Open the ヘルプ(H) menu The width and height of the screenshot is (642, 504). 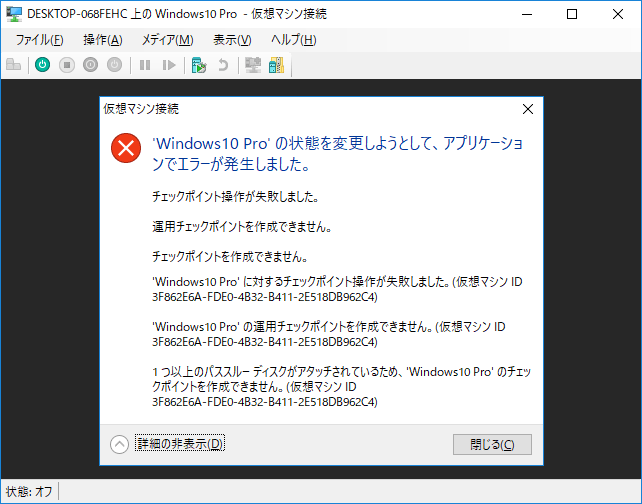(294, 40)
